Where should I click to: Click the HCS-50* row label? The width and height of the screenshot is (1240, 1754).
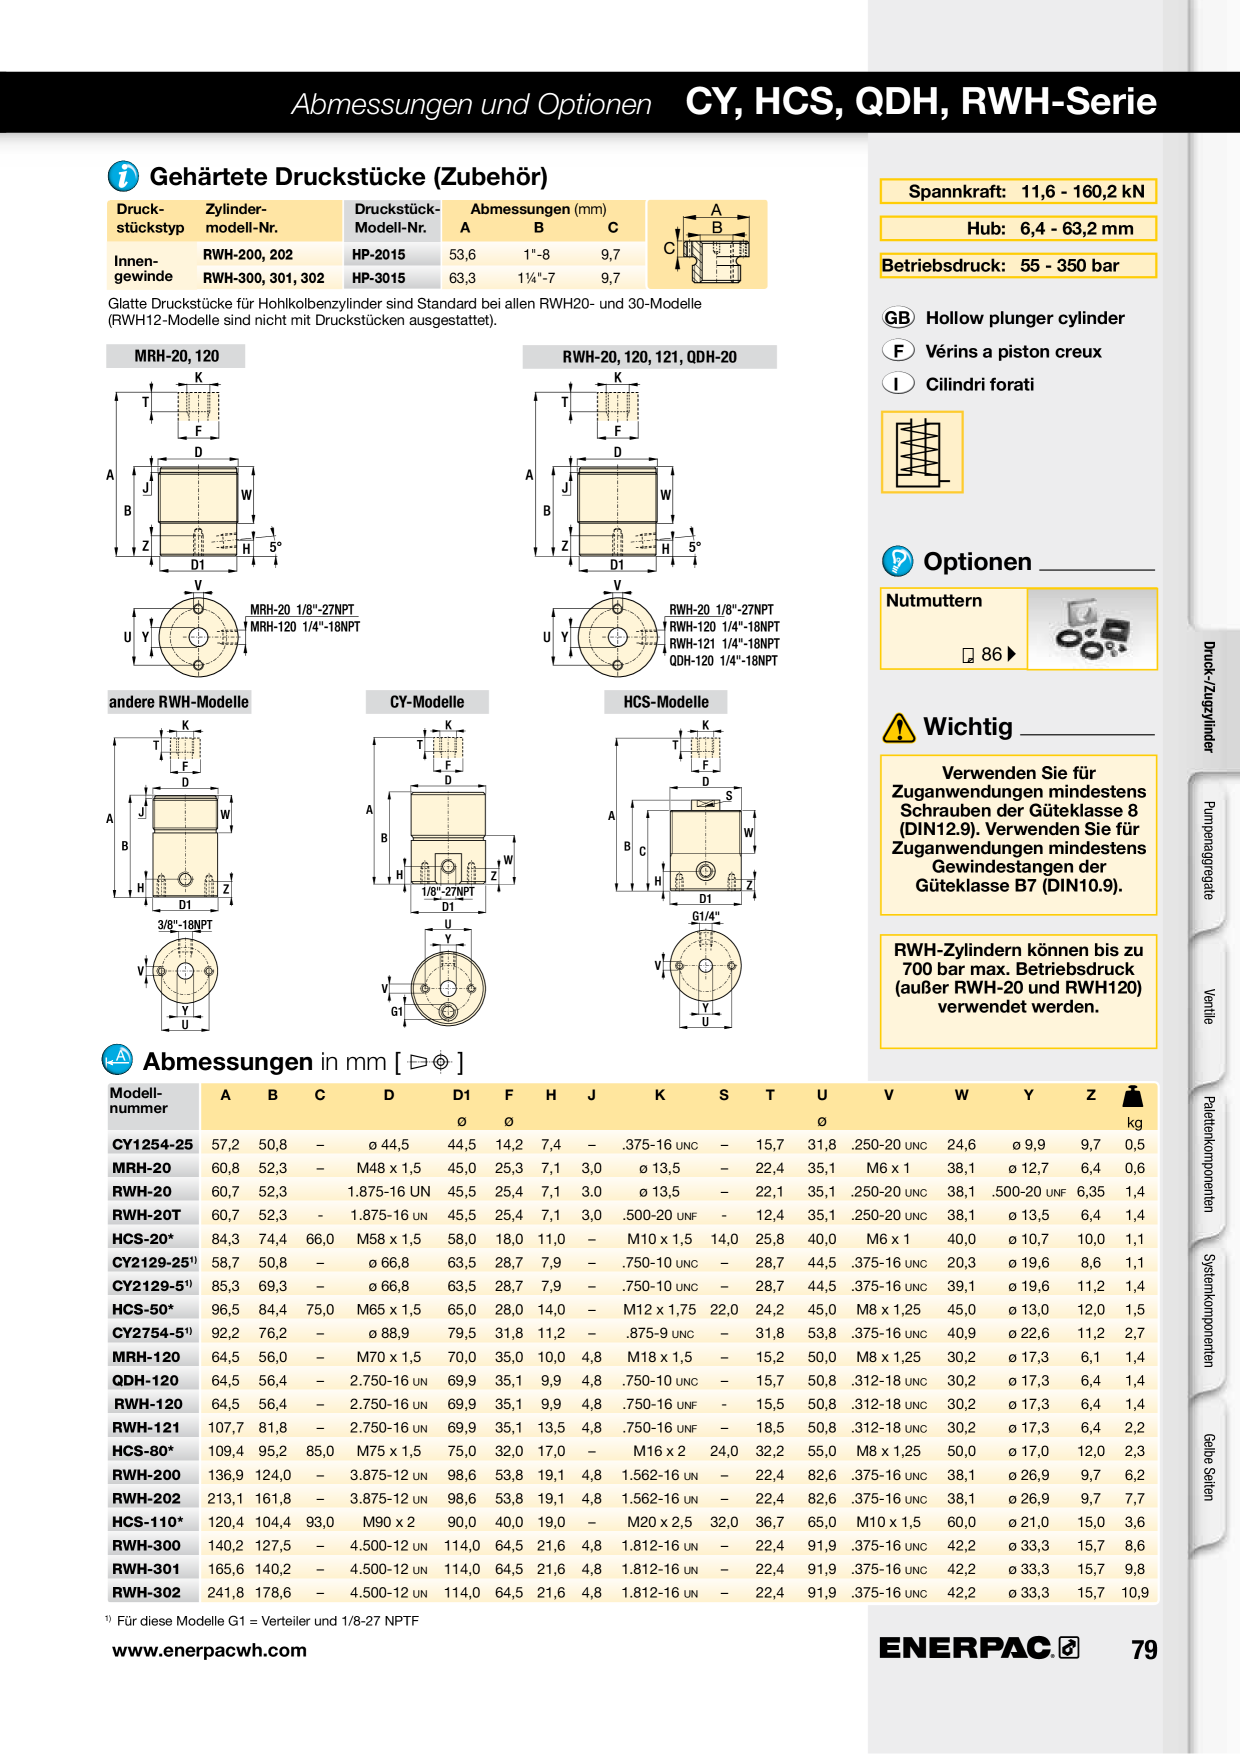[x=142, y=1309]
